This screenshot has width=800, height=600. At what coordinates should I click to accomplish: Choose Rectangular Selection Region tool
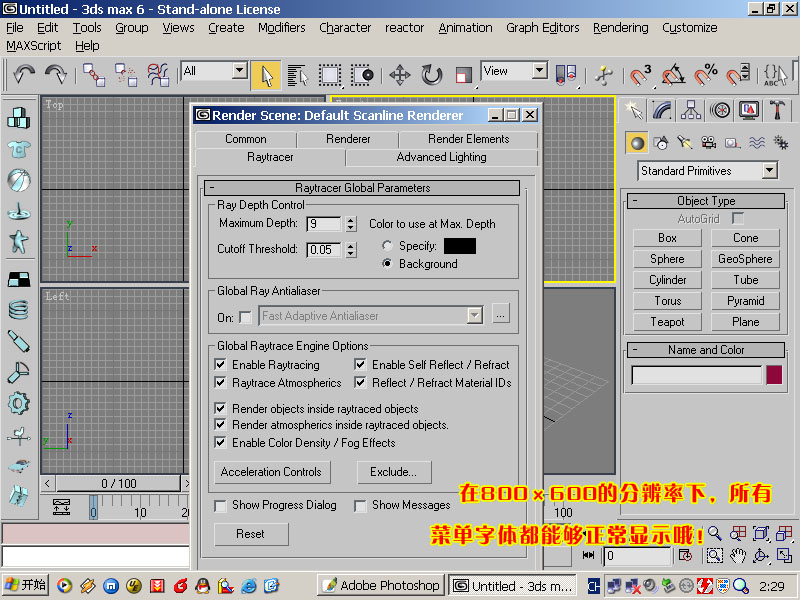pos(330,76)
